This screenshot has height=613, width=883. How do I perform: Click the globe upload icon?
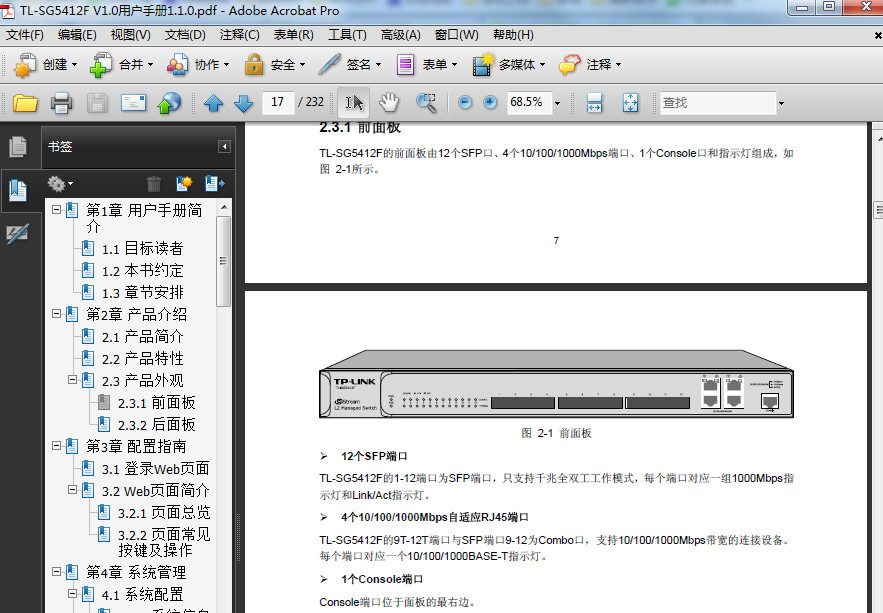170,103
